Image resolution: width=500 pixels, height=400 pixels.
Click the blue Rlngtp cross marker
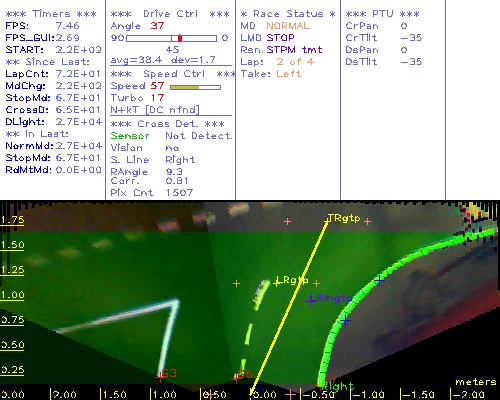tap(311, 300)
